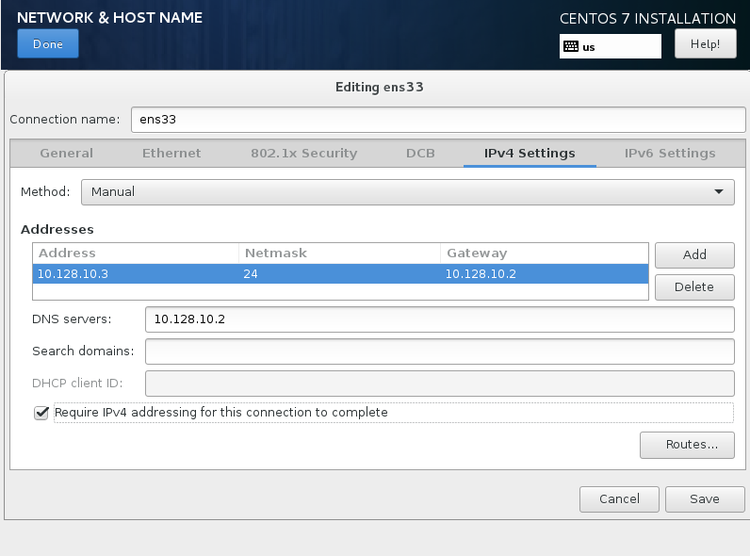The width and height of the screenshot is (750, 556).
Task: Open the Ethernet tab
Action: point(171,153)
